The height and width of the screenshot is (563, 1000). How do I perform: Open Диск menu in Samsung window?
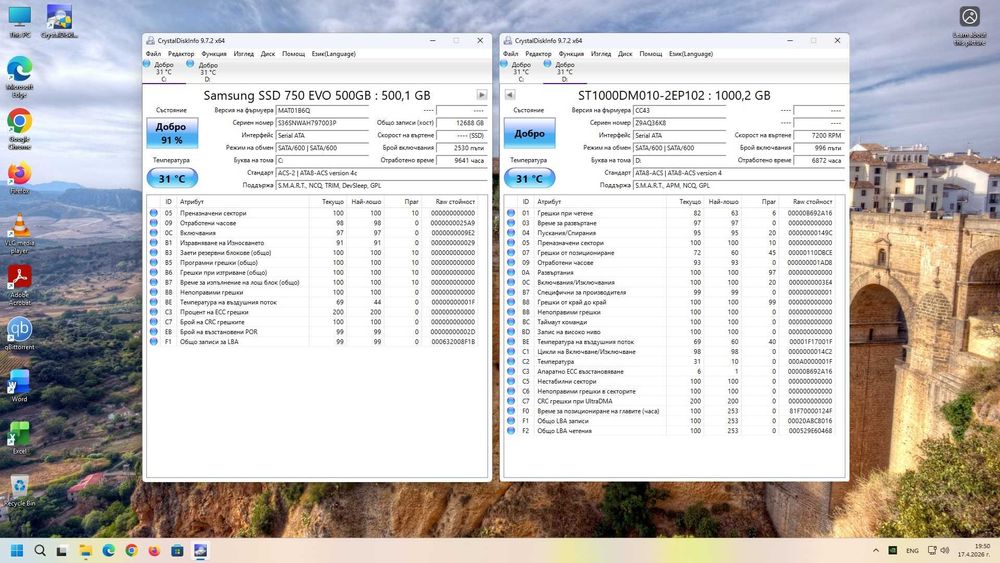268,54
